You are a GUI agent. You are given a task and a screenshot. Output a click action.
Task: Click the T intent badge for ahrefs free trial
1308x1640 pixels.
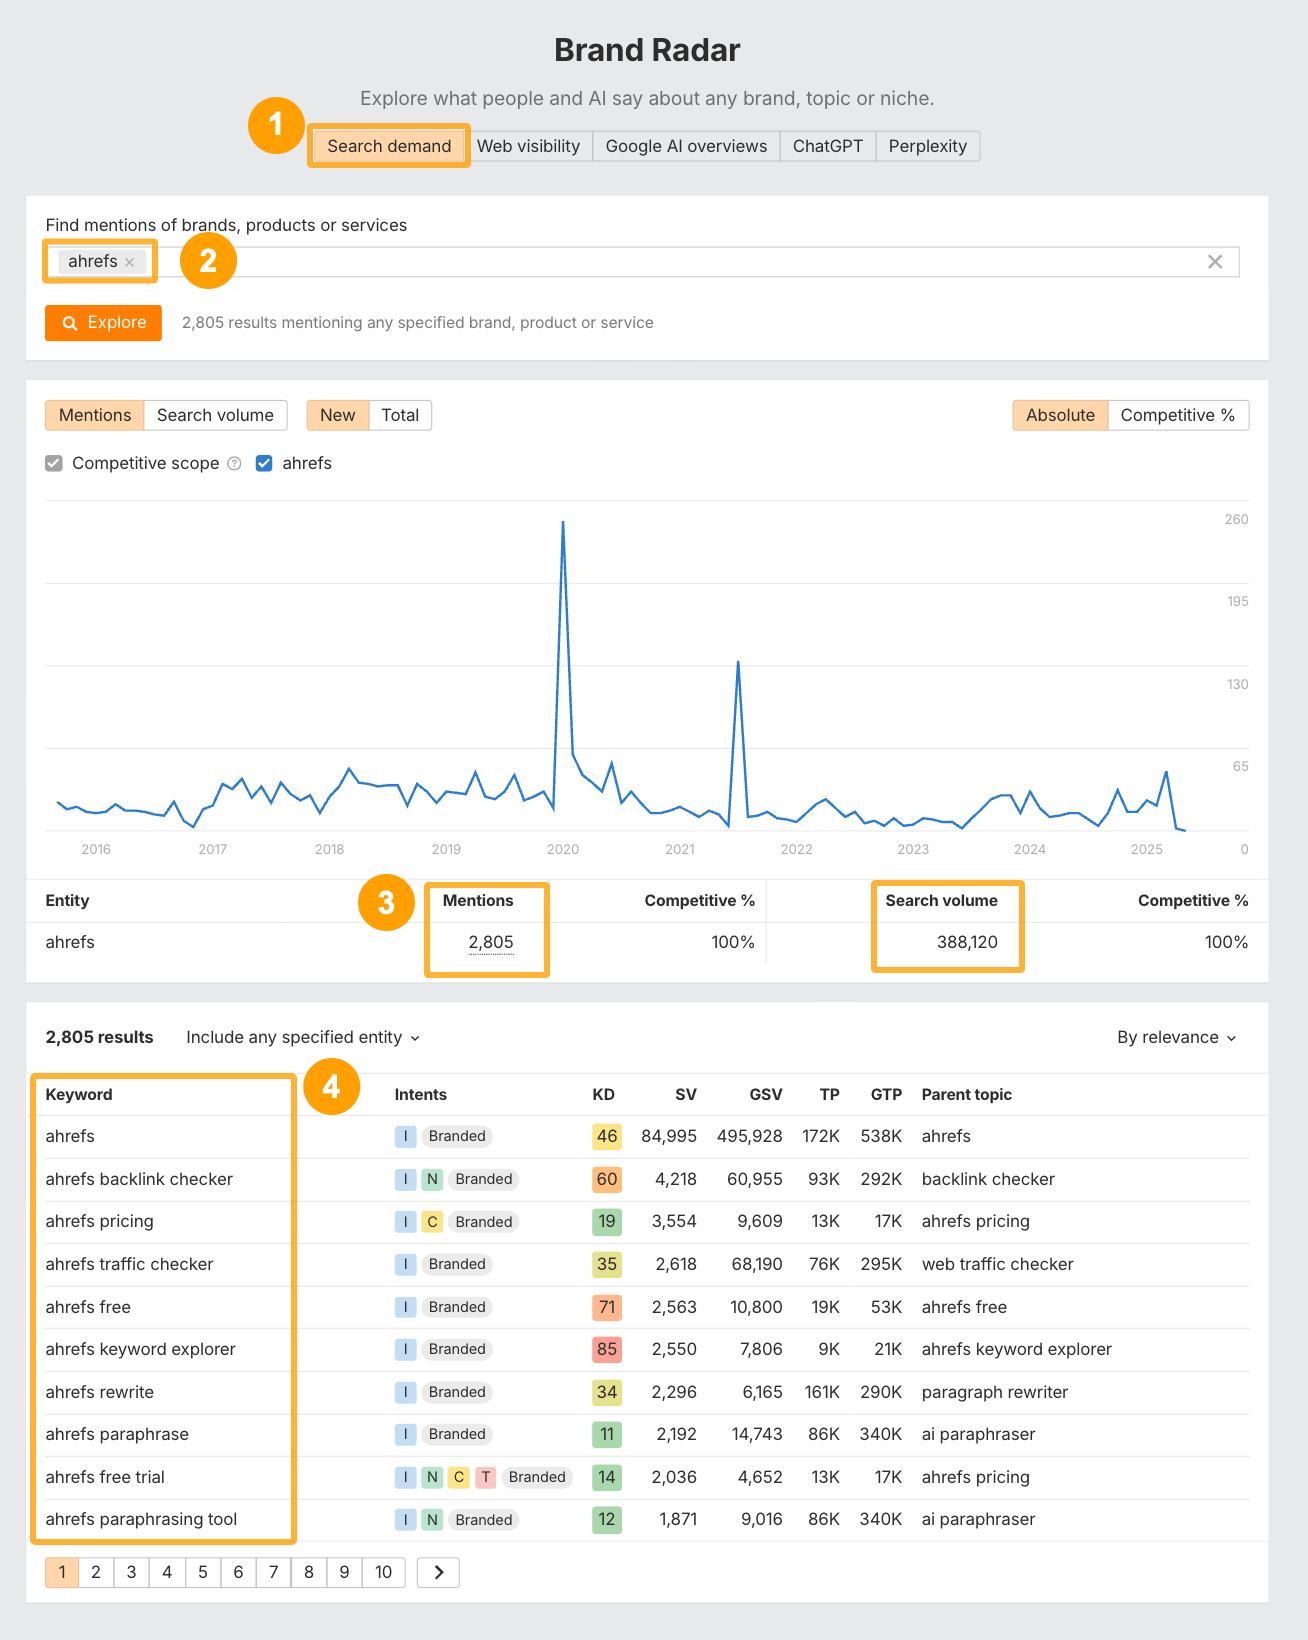tap(485, 1477)
